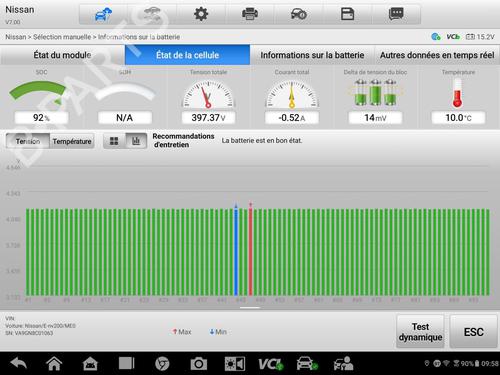This screenshot has height=375, width=500.
Task: Click the save disk icon
Action: coord(347,14)
